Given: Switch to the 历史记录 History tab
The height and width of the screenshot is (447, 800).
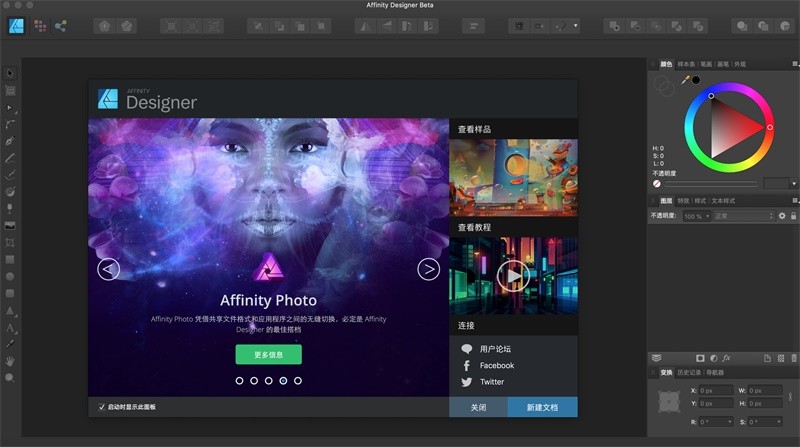Looking at the screenshot, I should coord(689,372).
